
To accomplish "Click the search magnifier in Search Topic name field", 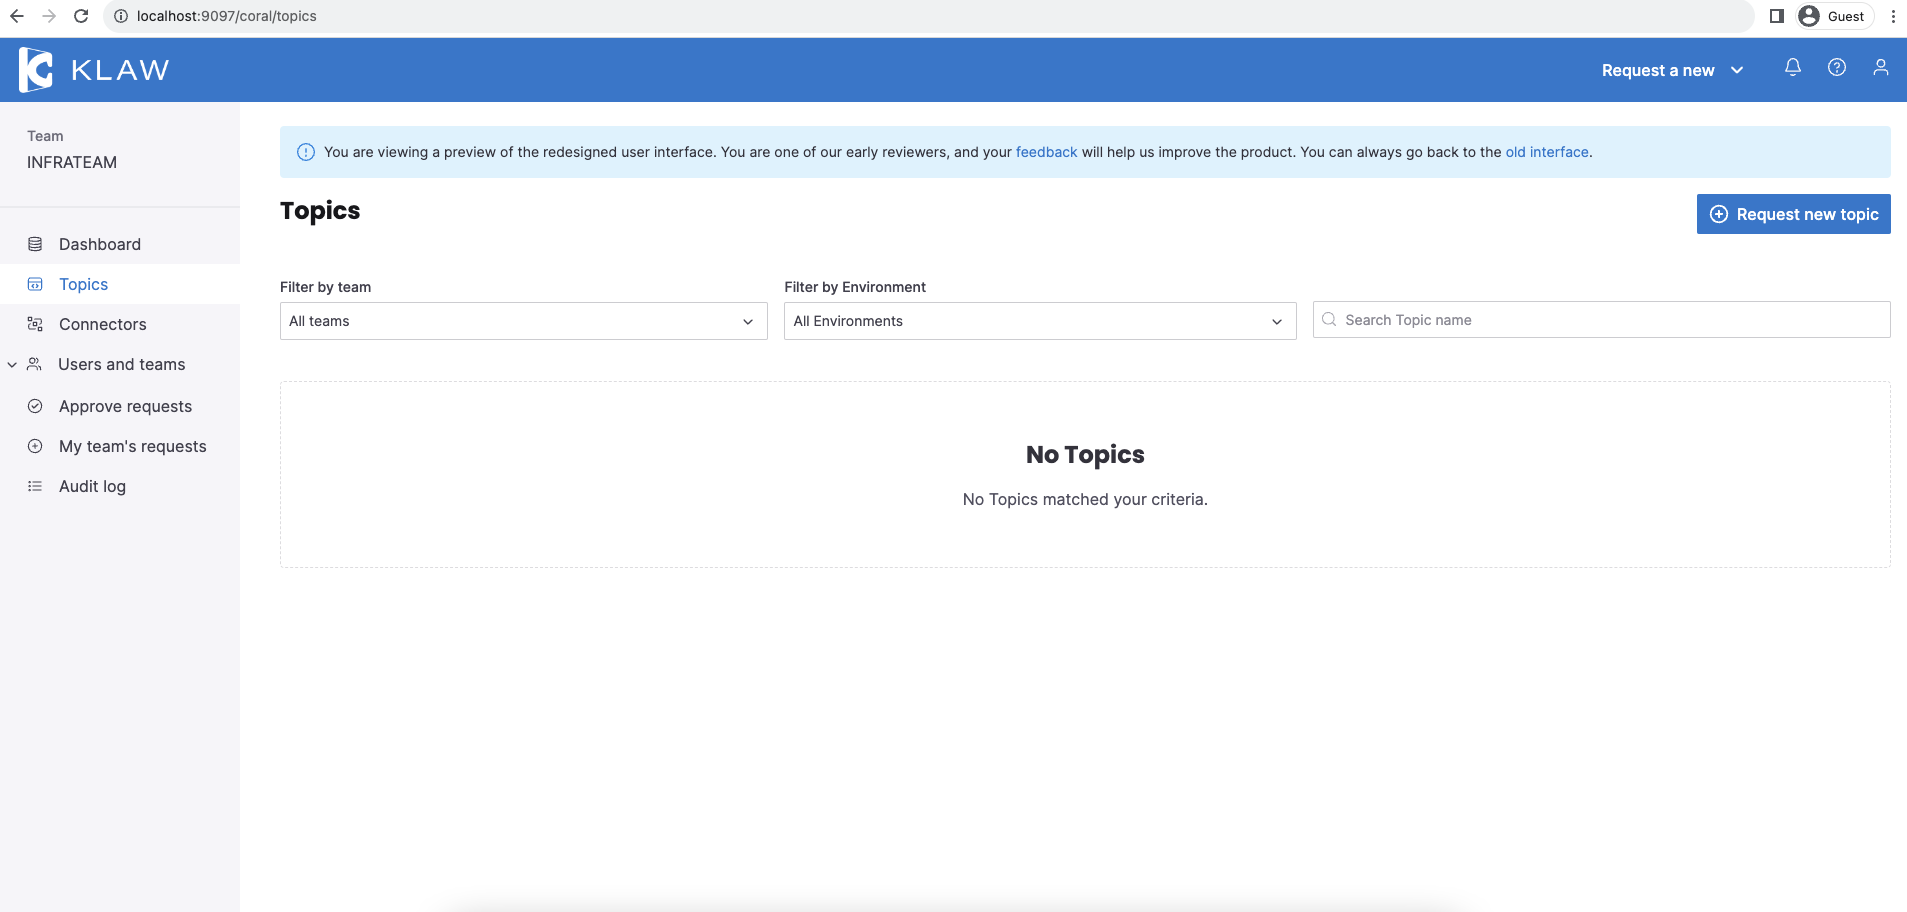I will (1330, 320).
